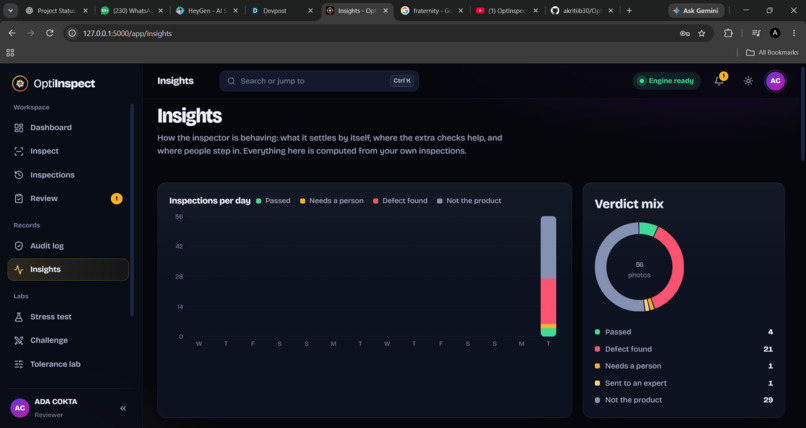Click the Ctrl K shortcut badge
The width and height of the screenshot is (806, 428).
pyautogui.click(x=402, y=81)
